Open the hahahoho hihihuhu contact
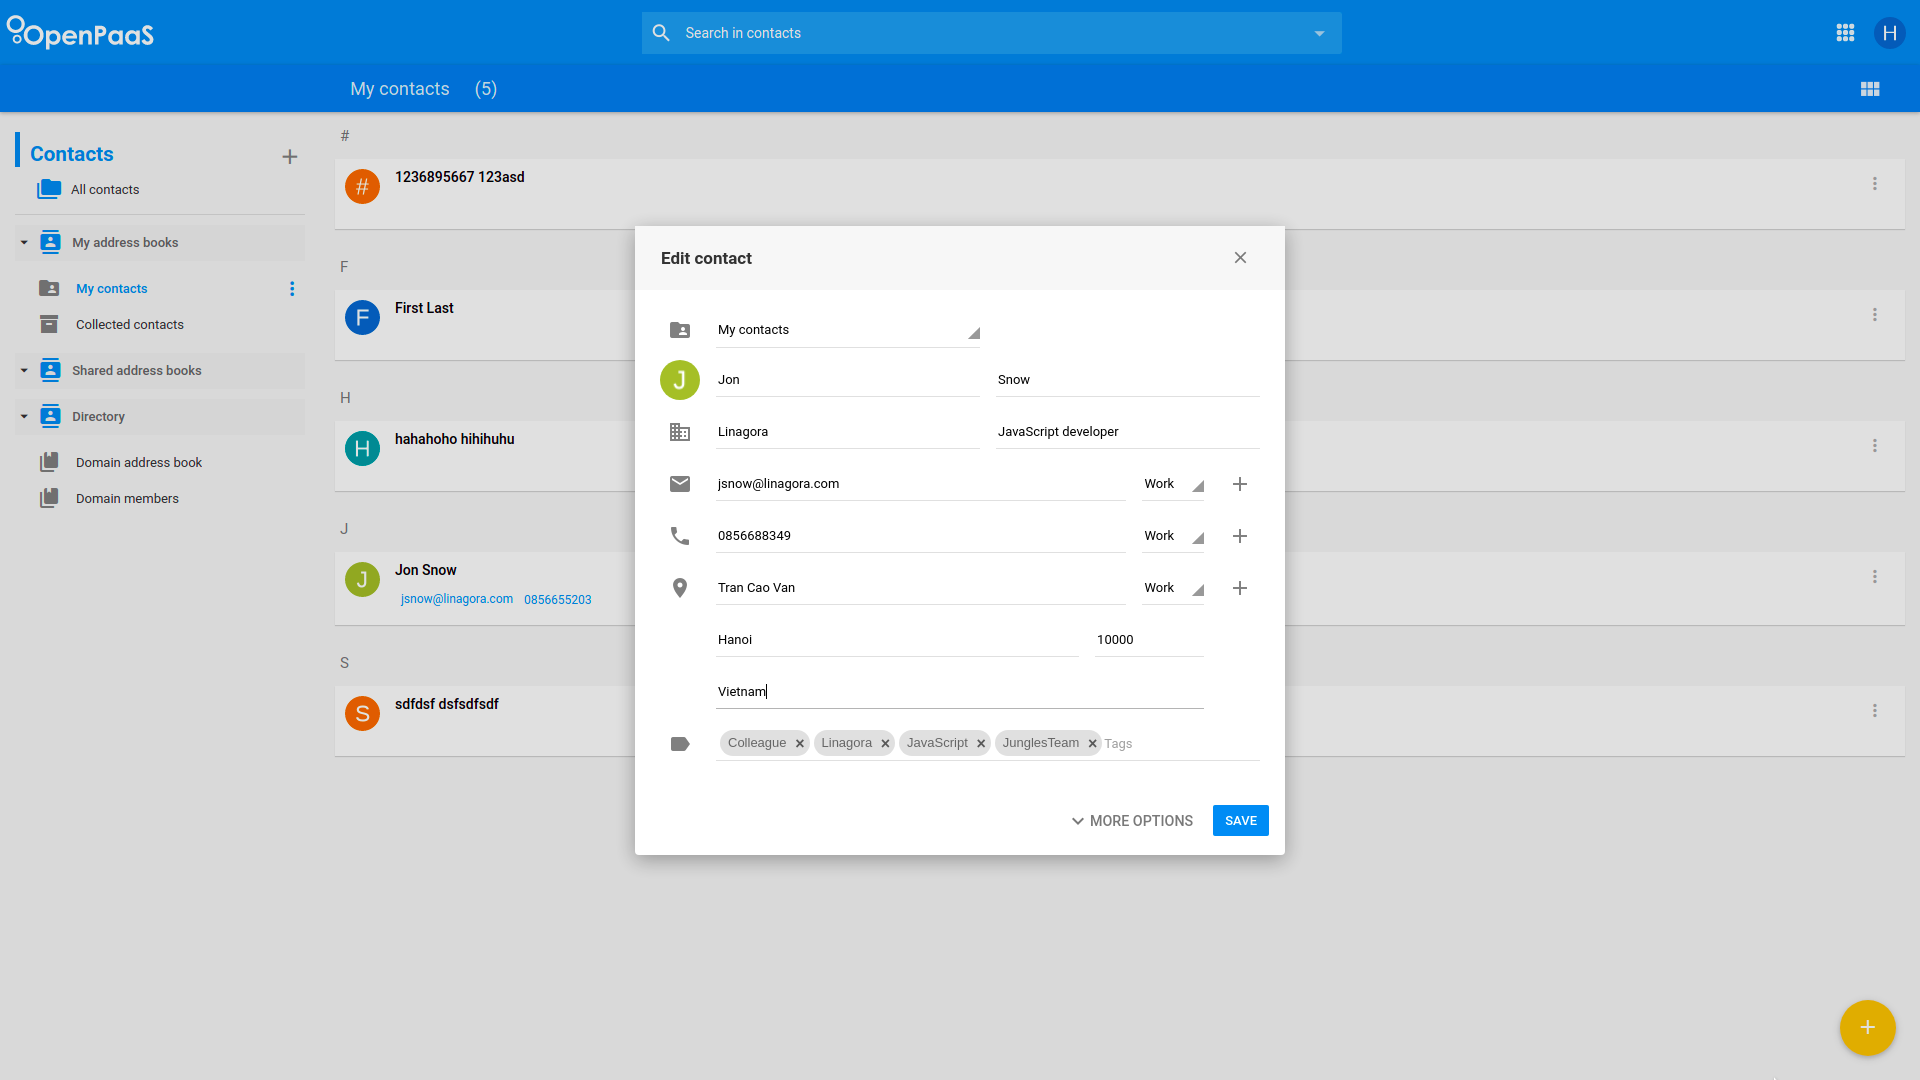Image resolution: width=1920 pixels, height=1080 pixels. point(455,439)
